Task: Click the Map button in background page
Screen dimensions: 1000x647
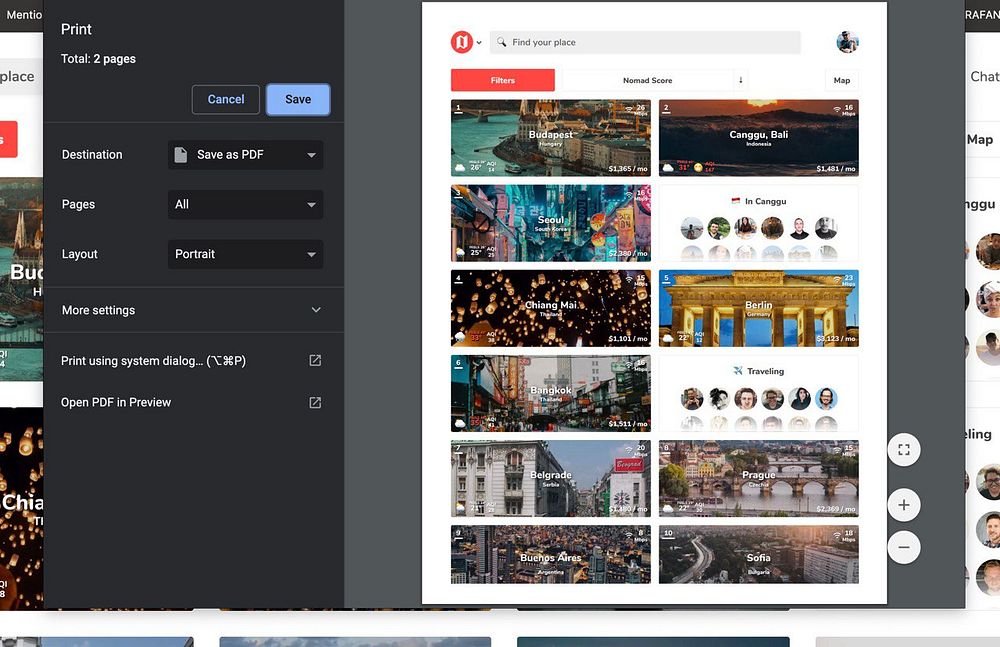Action: (x=980, y=140)
